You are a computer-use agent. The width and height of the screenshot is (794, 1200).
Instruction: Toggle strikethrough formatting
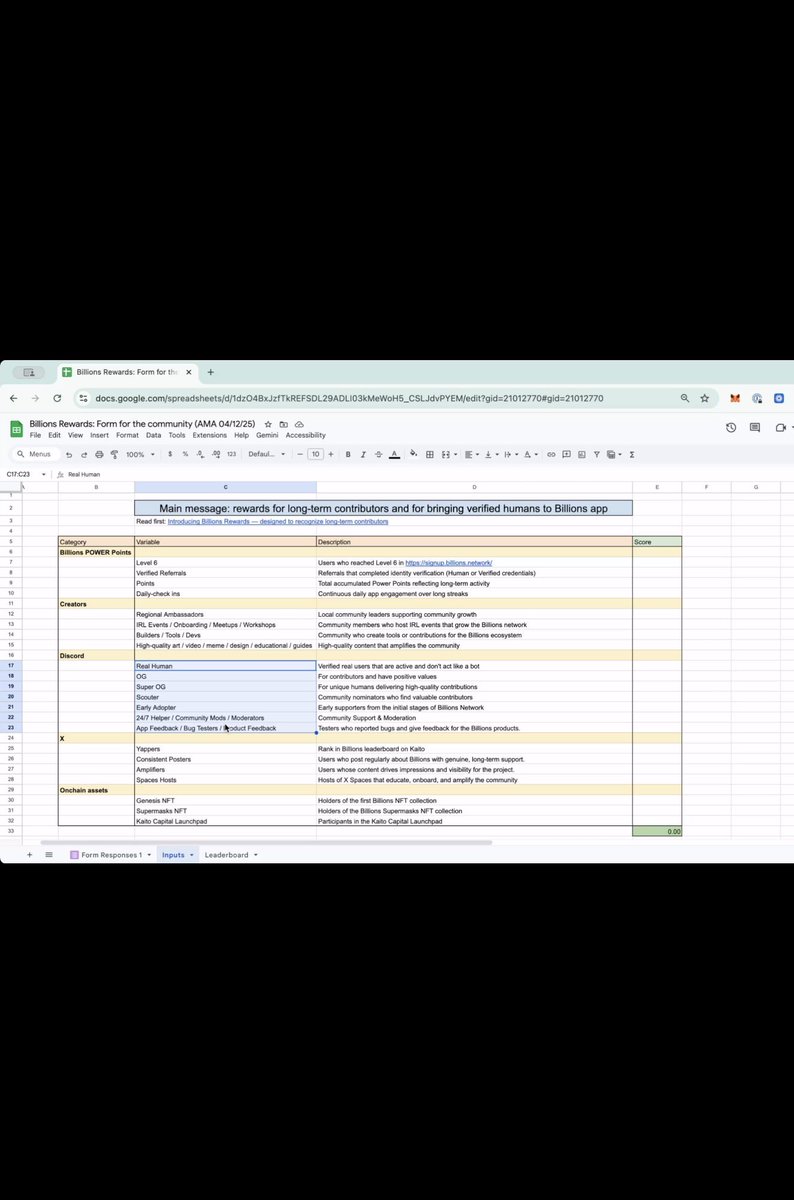378,454
